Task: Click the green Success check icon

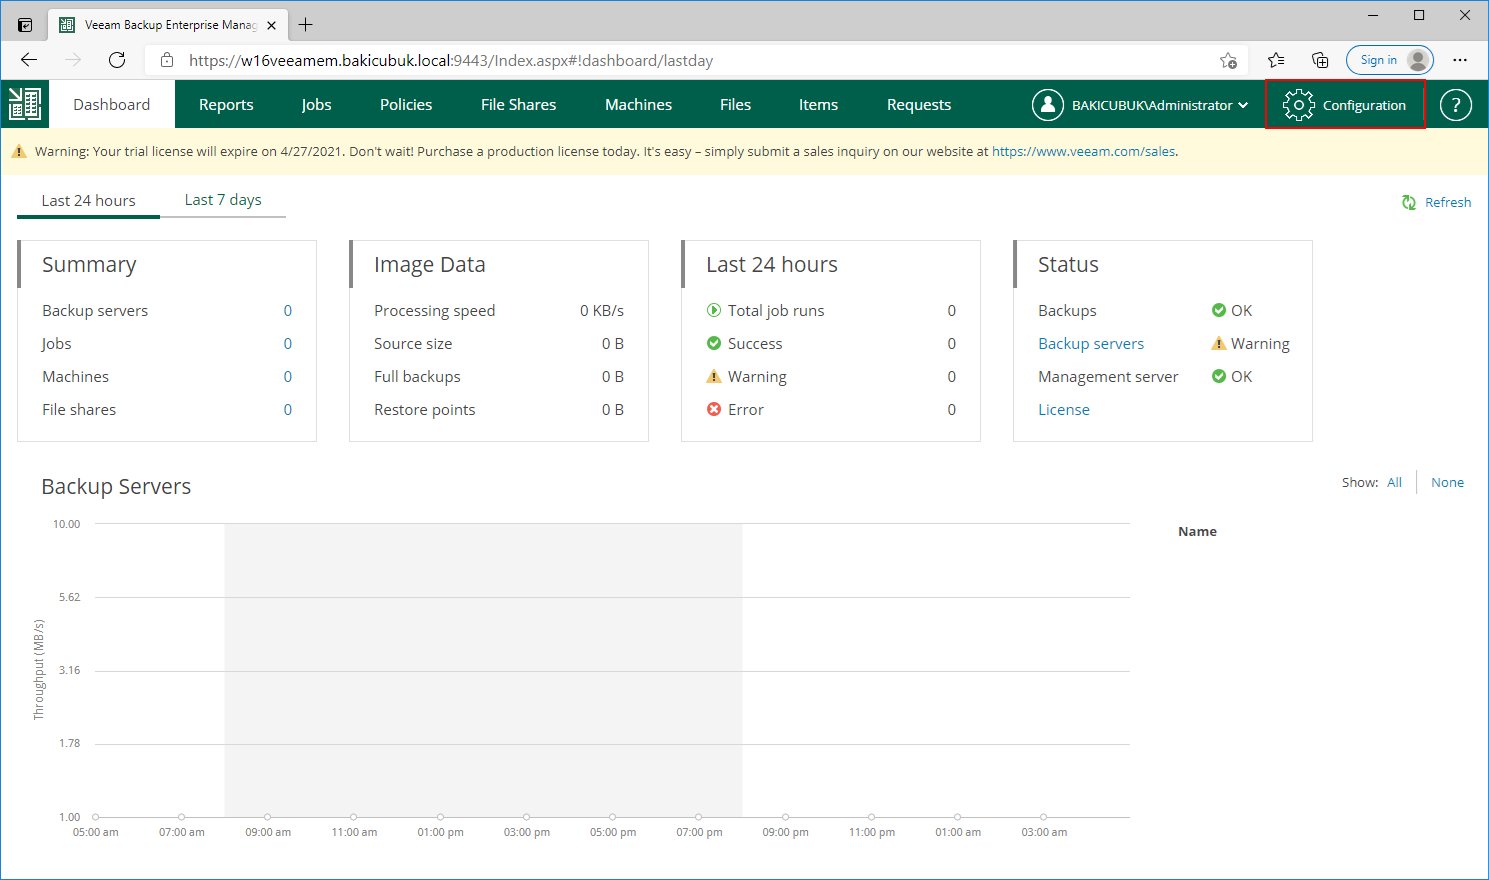Action: (x=714, y=343)
